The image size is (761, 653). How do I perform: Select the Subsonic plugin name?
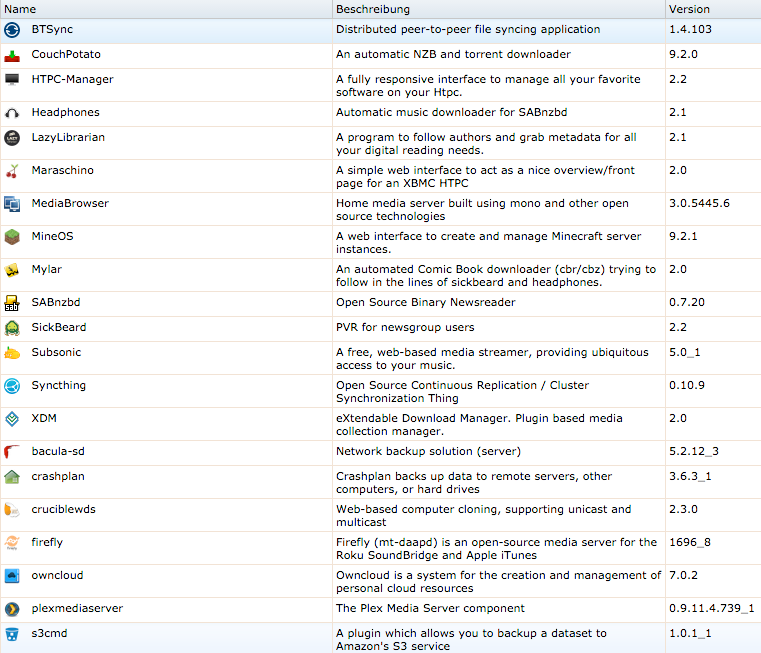(x=56, y=352)
